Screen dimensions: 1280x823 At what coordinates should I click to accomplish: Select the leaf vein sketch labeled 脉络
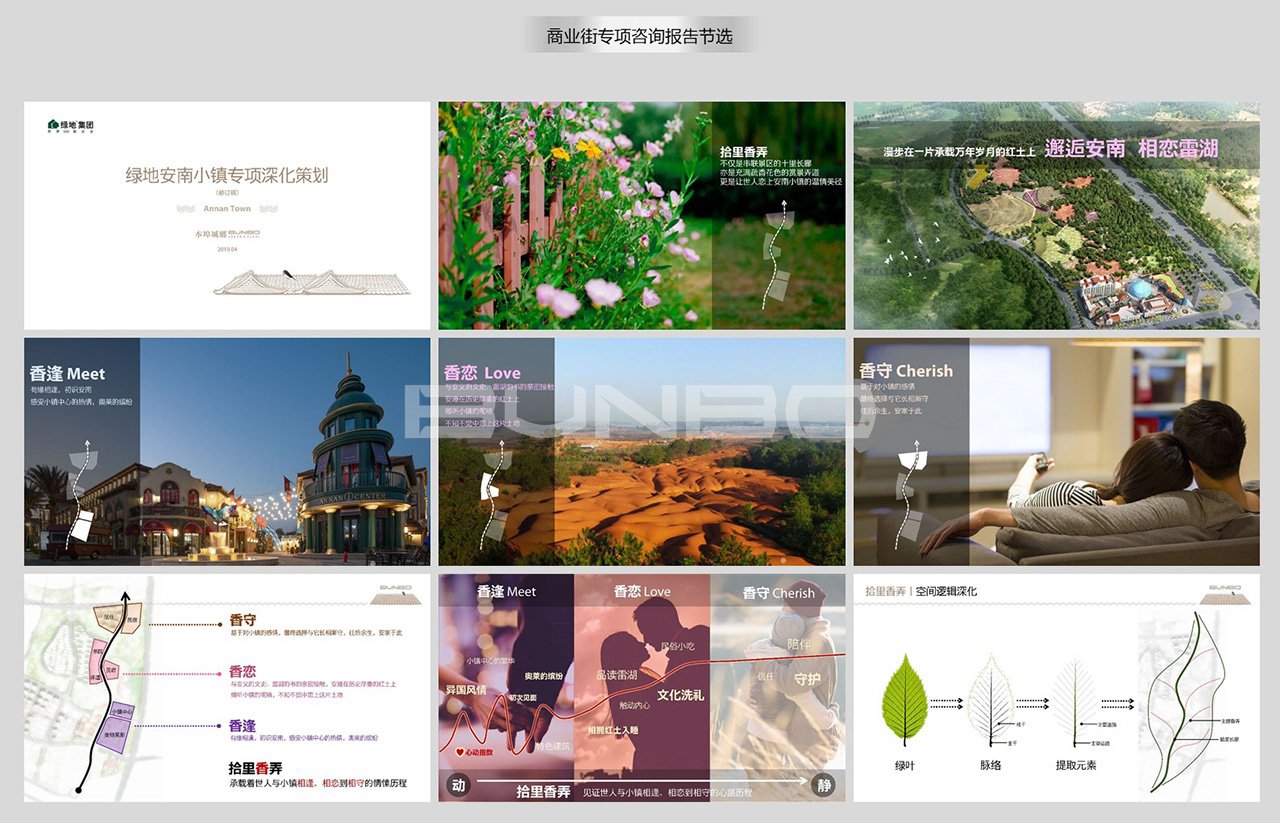[990, 699]
